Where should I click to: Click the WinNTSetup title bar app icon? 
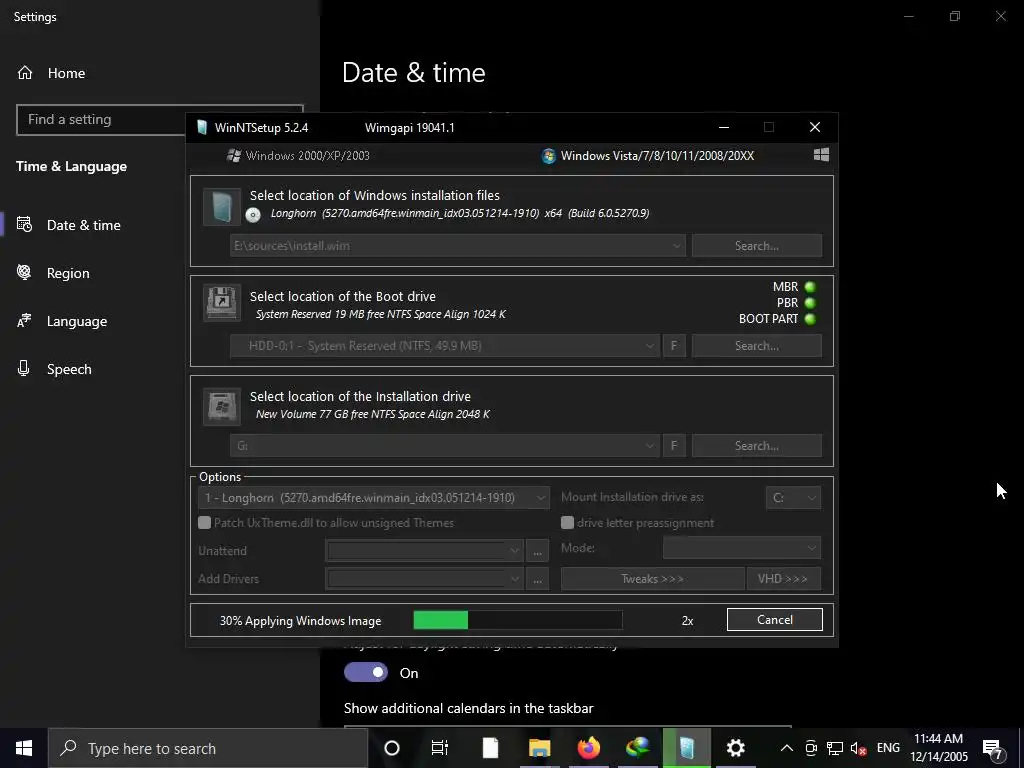point(202,127)
